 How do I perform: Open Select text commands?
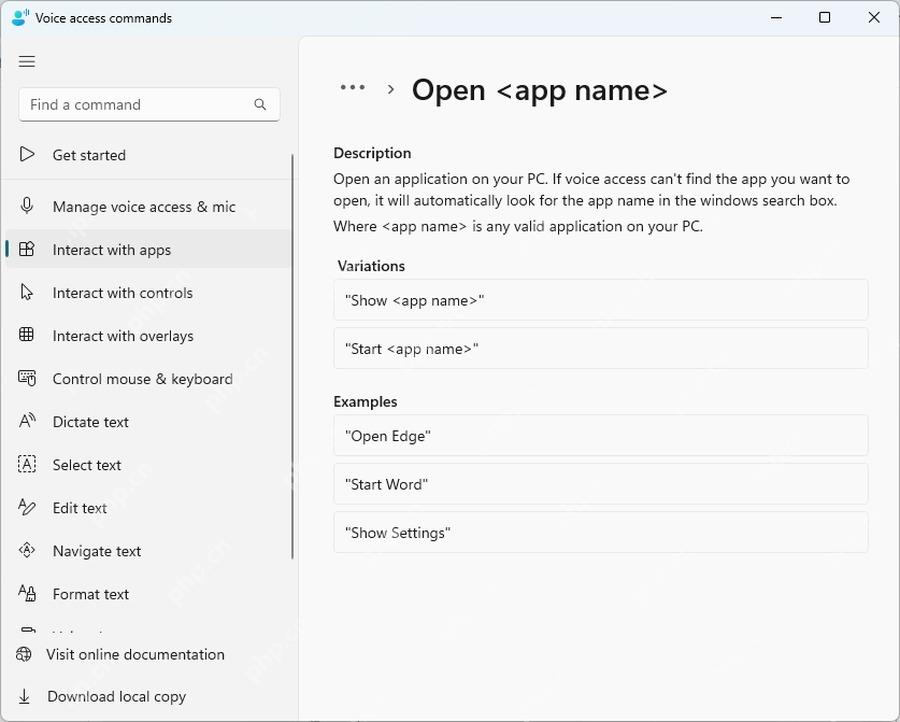click(x=149, y=465)
